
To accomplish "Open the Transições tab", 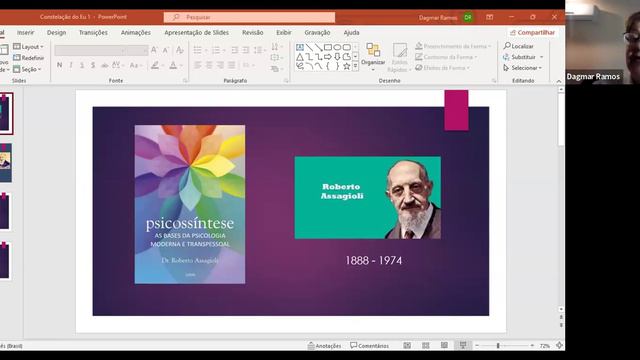I will pyautogui.click(x=93, y=33).
